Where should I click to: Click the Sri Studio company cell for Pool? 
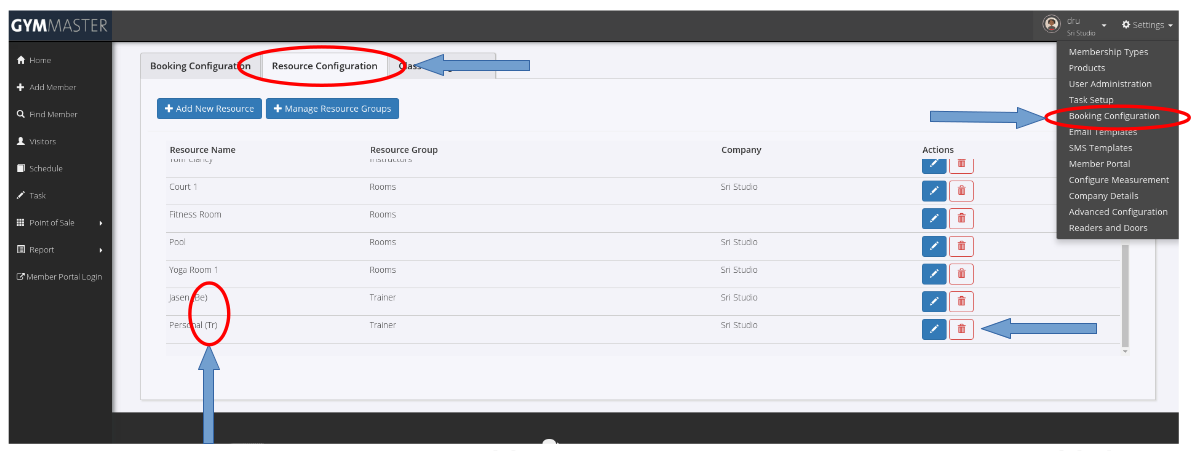(739, 242)
